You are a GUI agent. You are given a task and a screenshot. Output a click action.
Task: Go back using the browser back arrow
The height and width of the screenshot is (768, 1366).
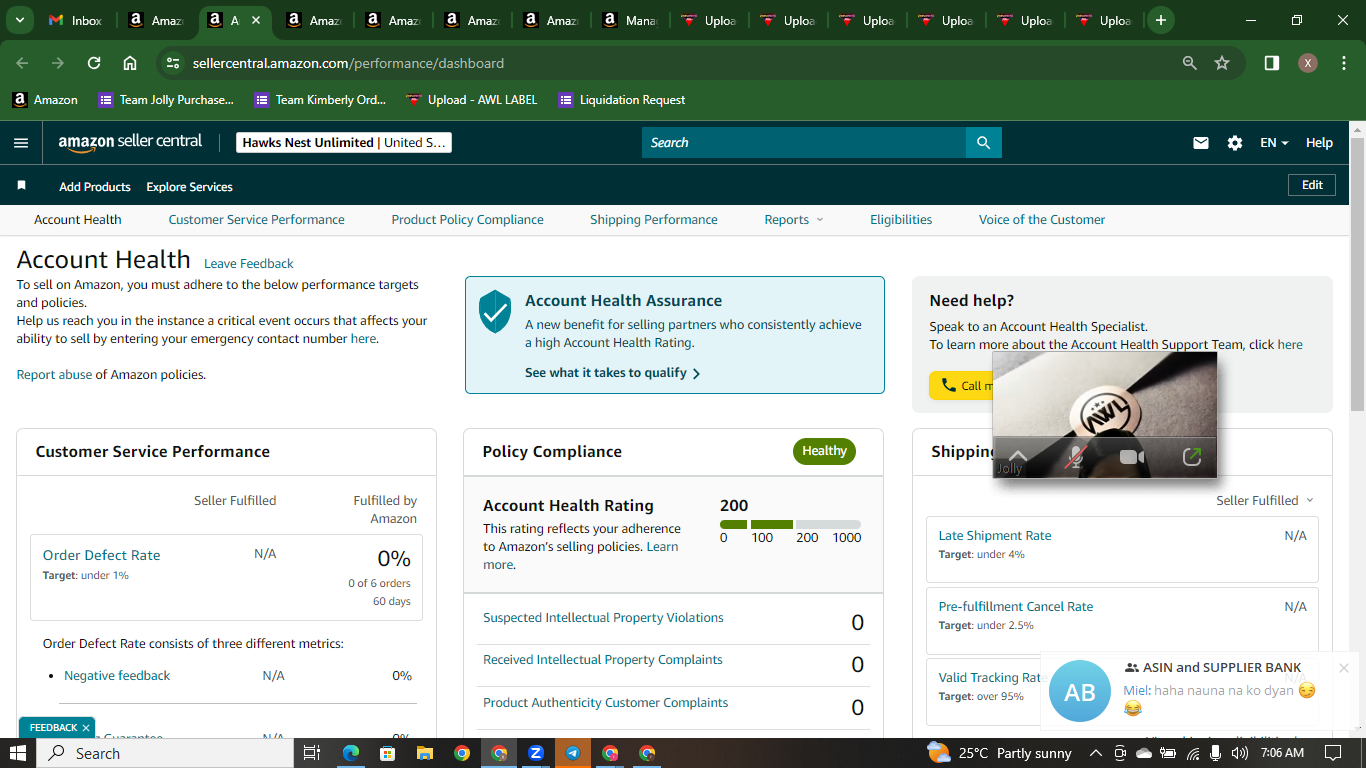(x=22, y=63)
